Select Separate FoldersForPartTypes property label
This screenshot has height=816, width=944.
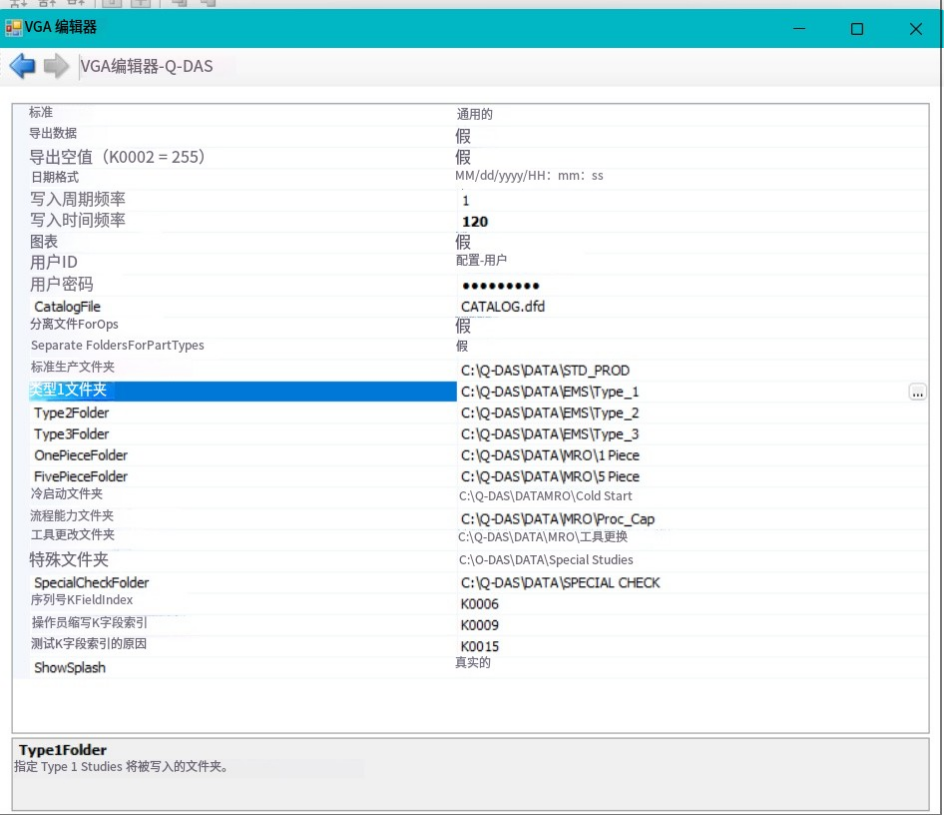click(x=117, y=345)
